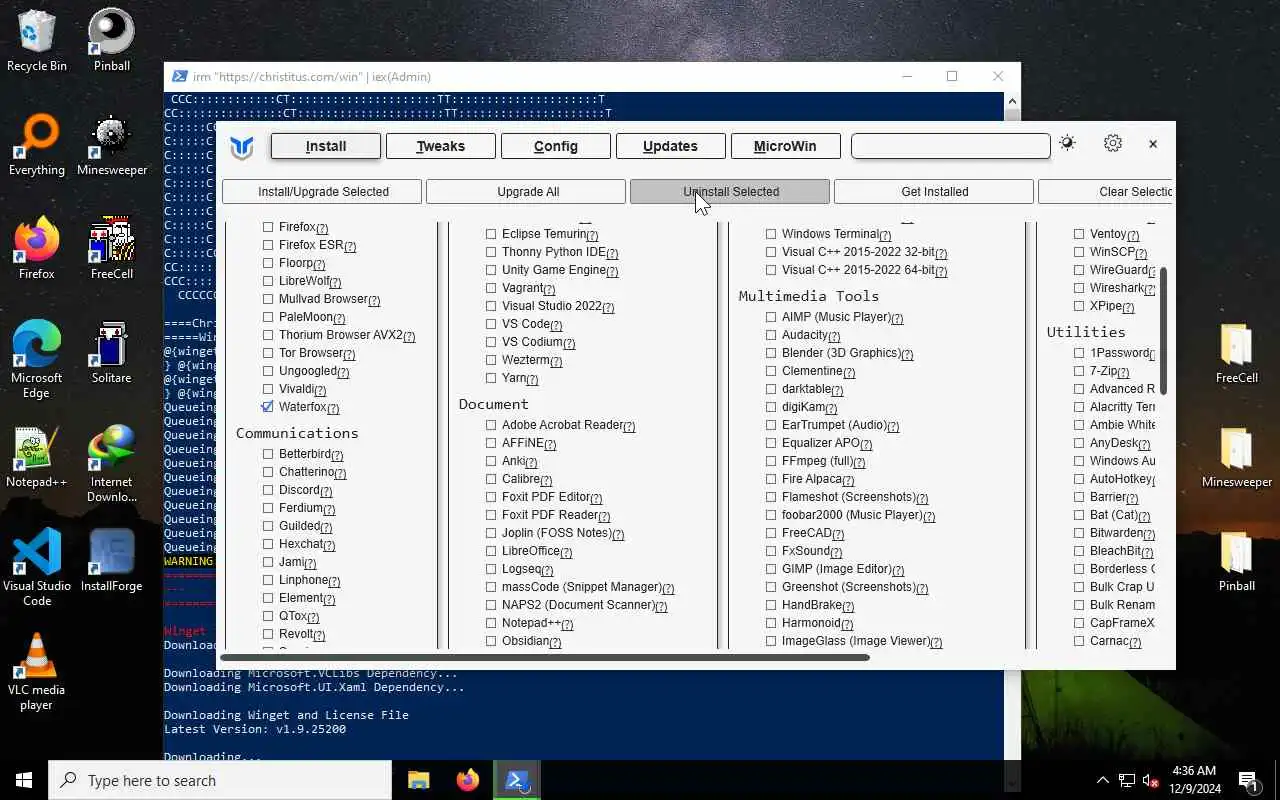Open the Windows Start menu
This screenshot has width=1280, height=800.
(x=24, y=780)
